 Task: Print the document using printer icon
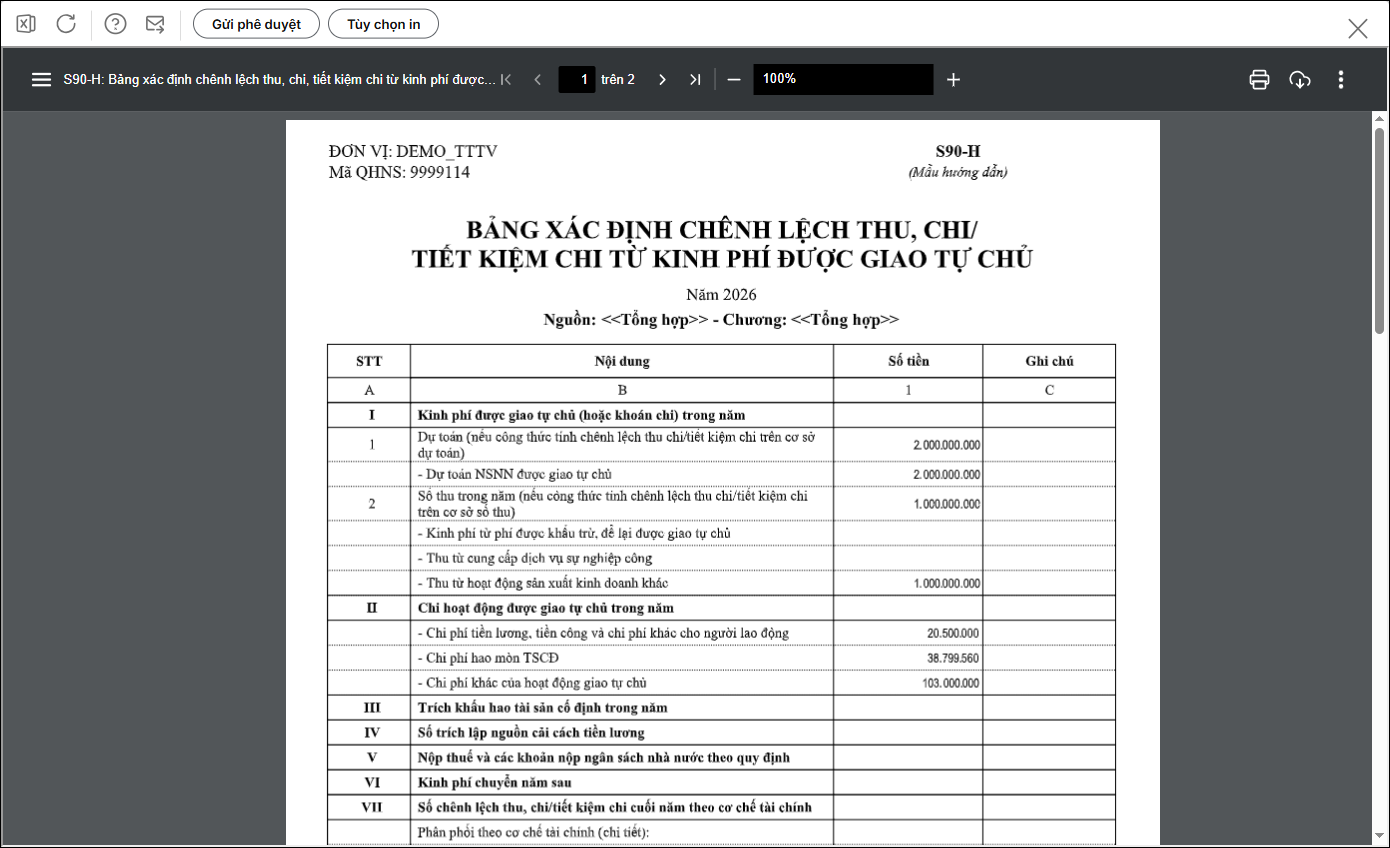coord(1259,80)
